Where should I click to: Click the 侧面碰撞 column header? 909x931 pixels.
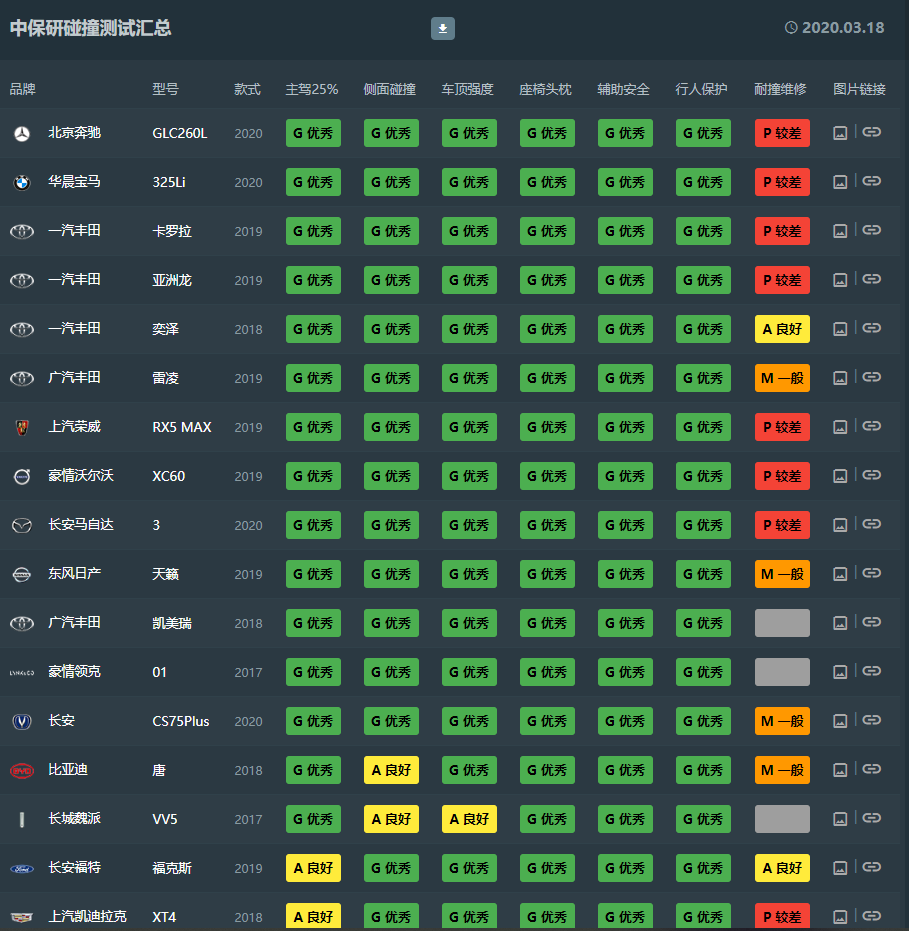(x=389, y=89)
